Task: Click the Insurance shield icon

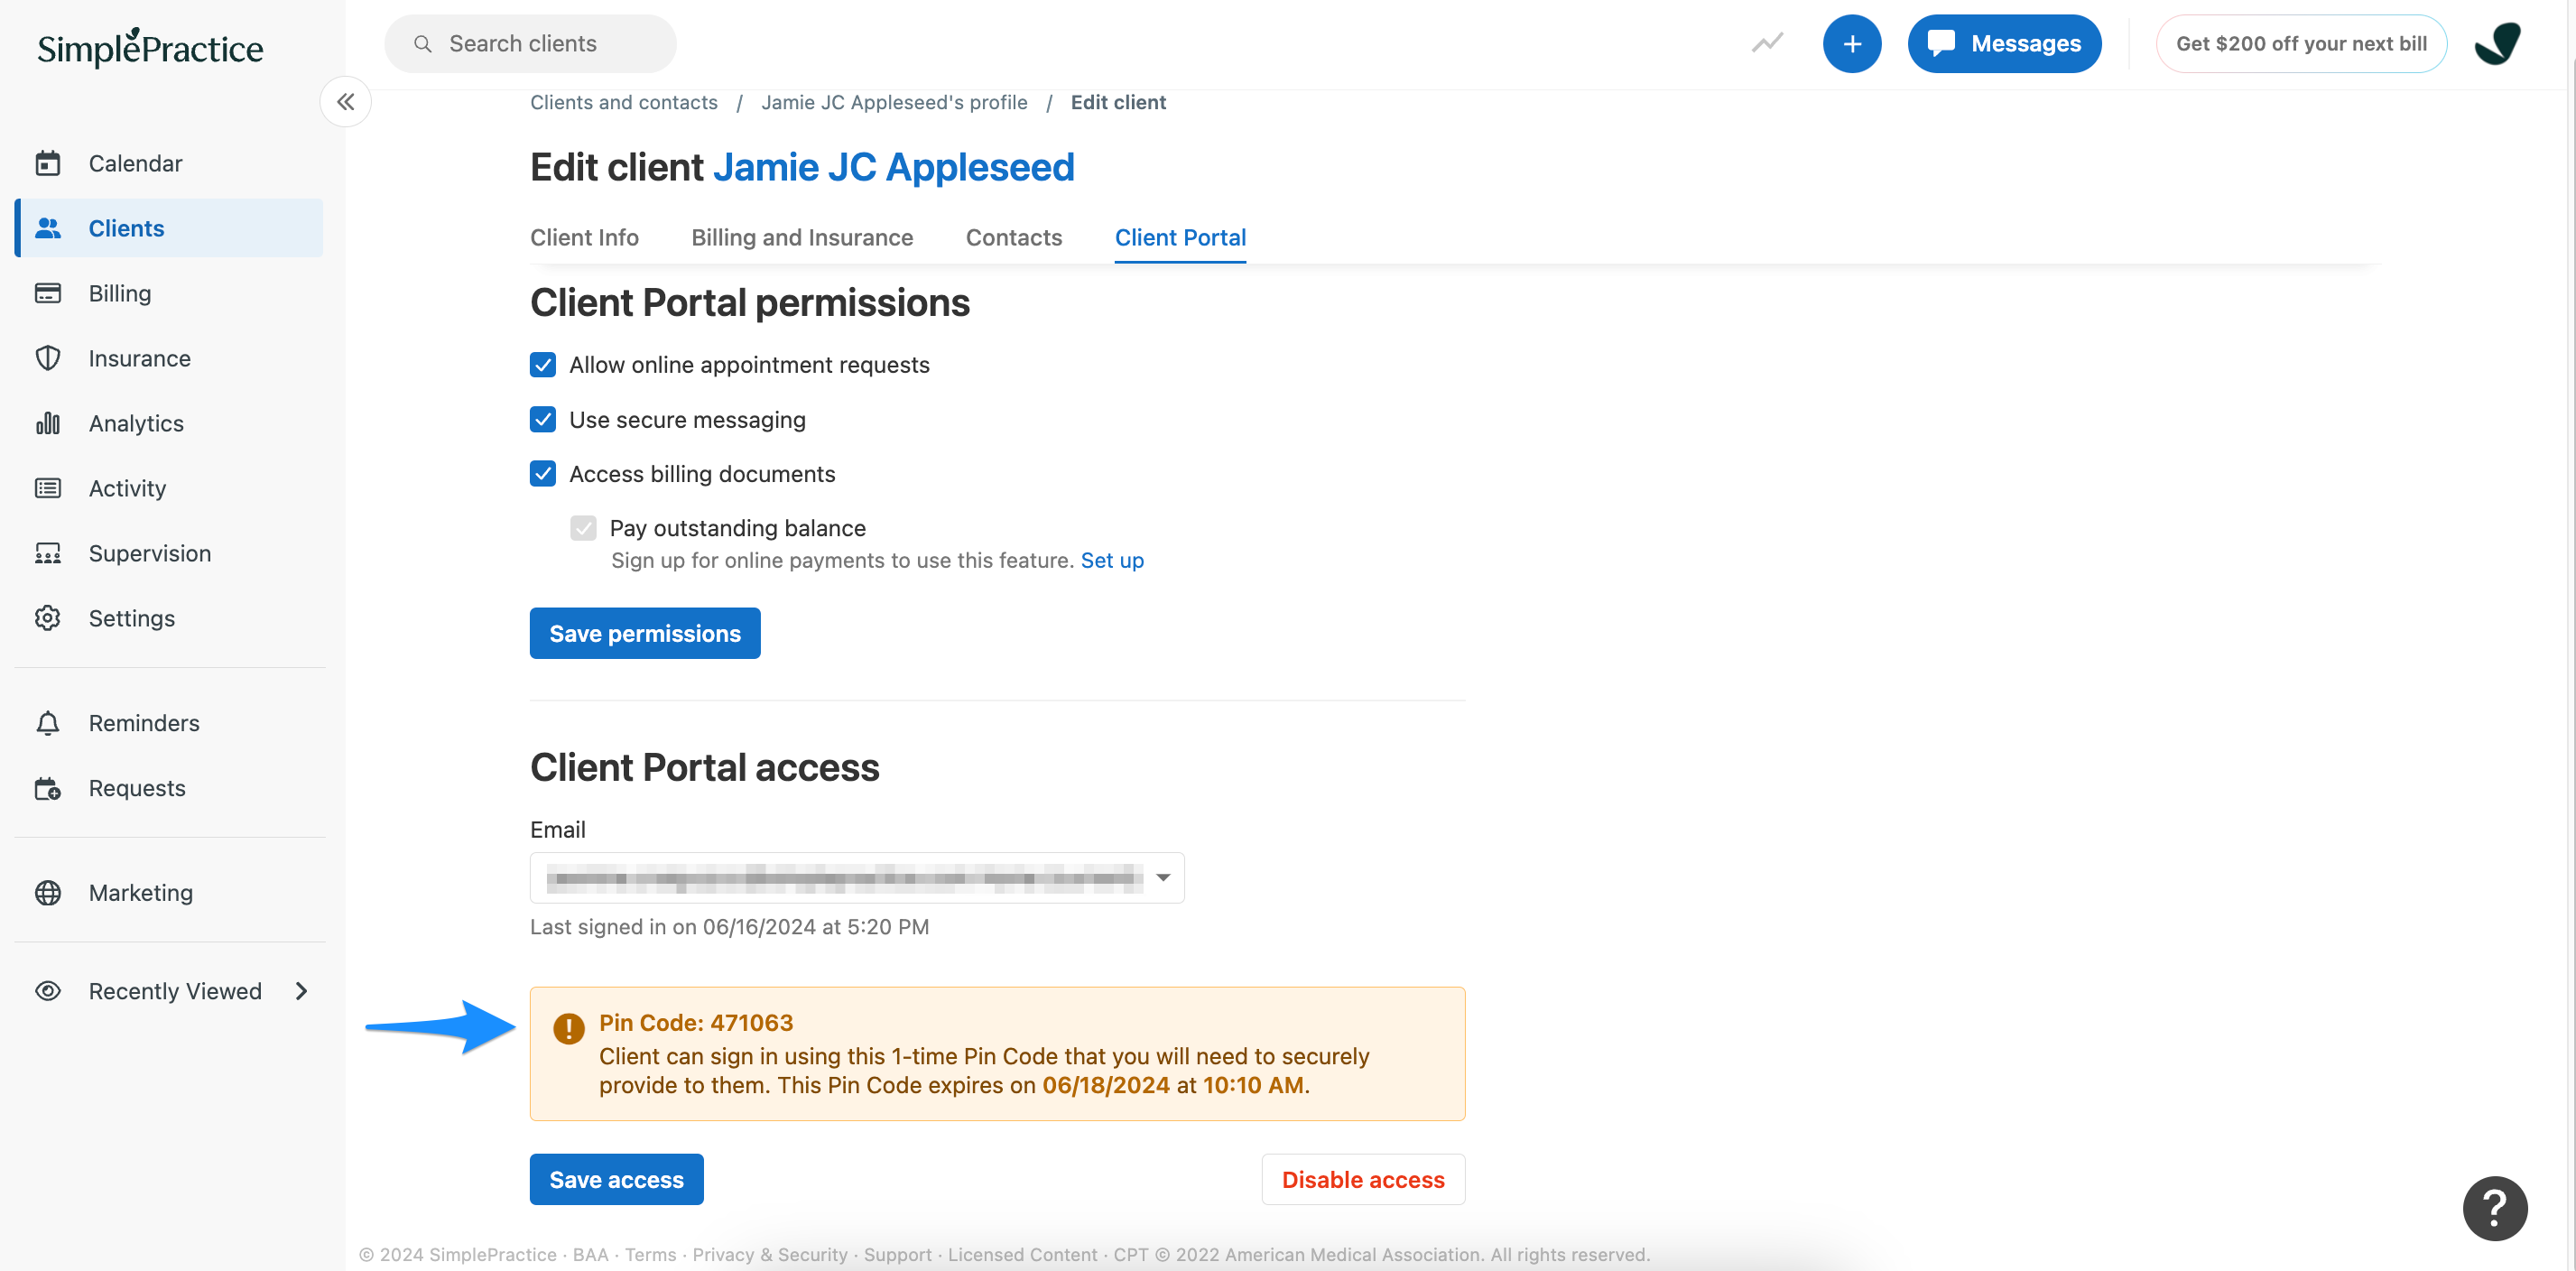Action: 48,358
